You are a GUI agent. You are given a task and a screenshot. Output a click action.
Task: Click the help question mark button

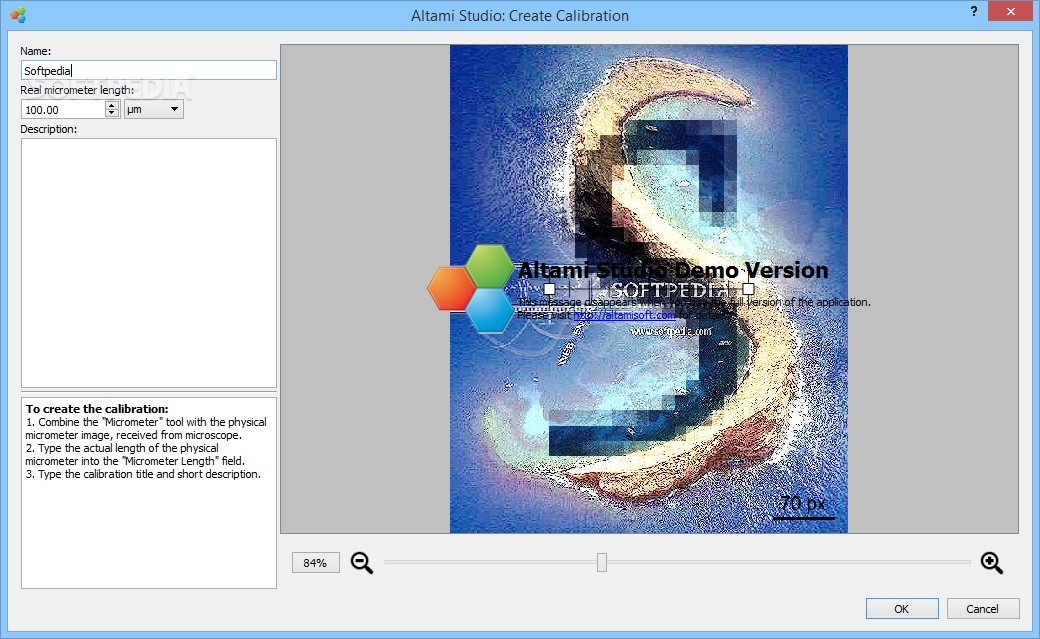[x=973, y=11]
